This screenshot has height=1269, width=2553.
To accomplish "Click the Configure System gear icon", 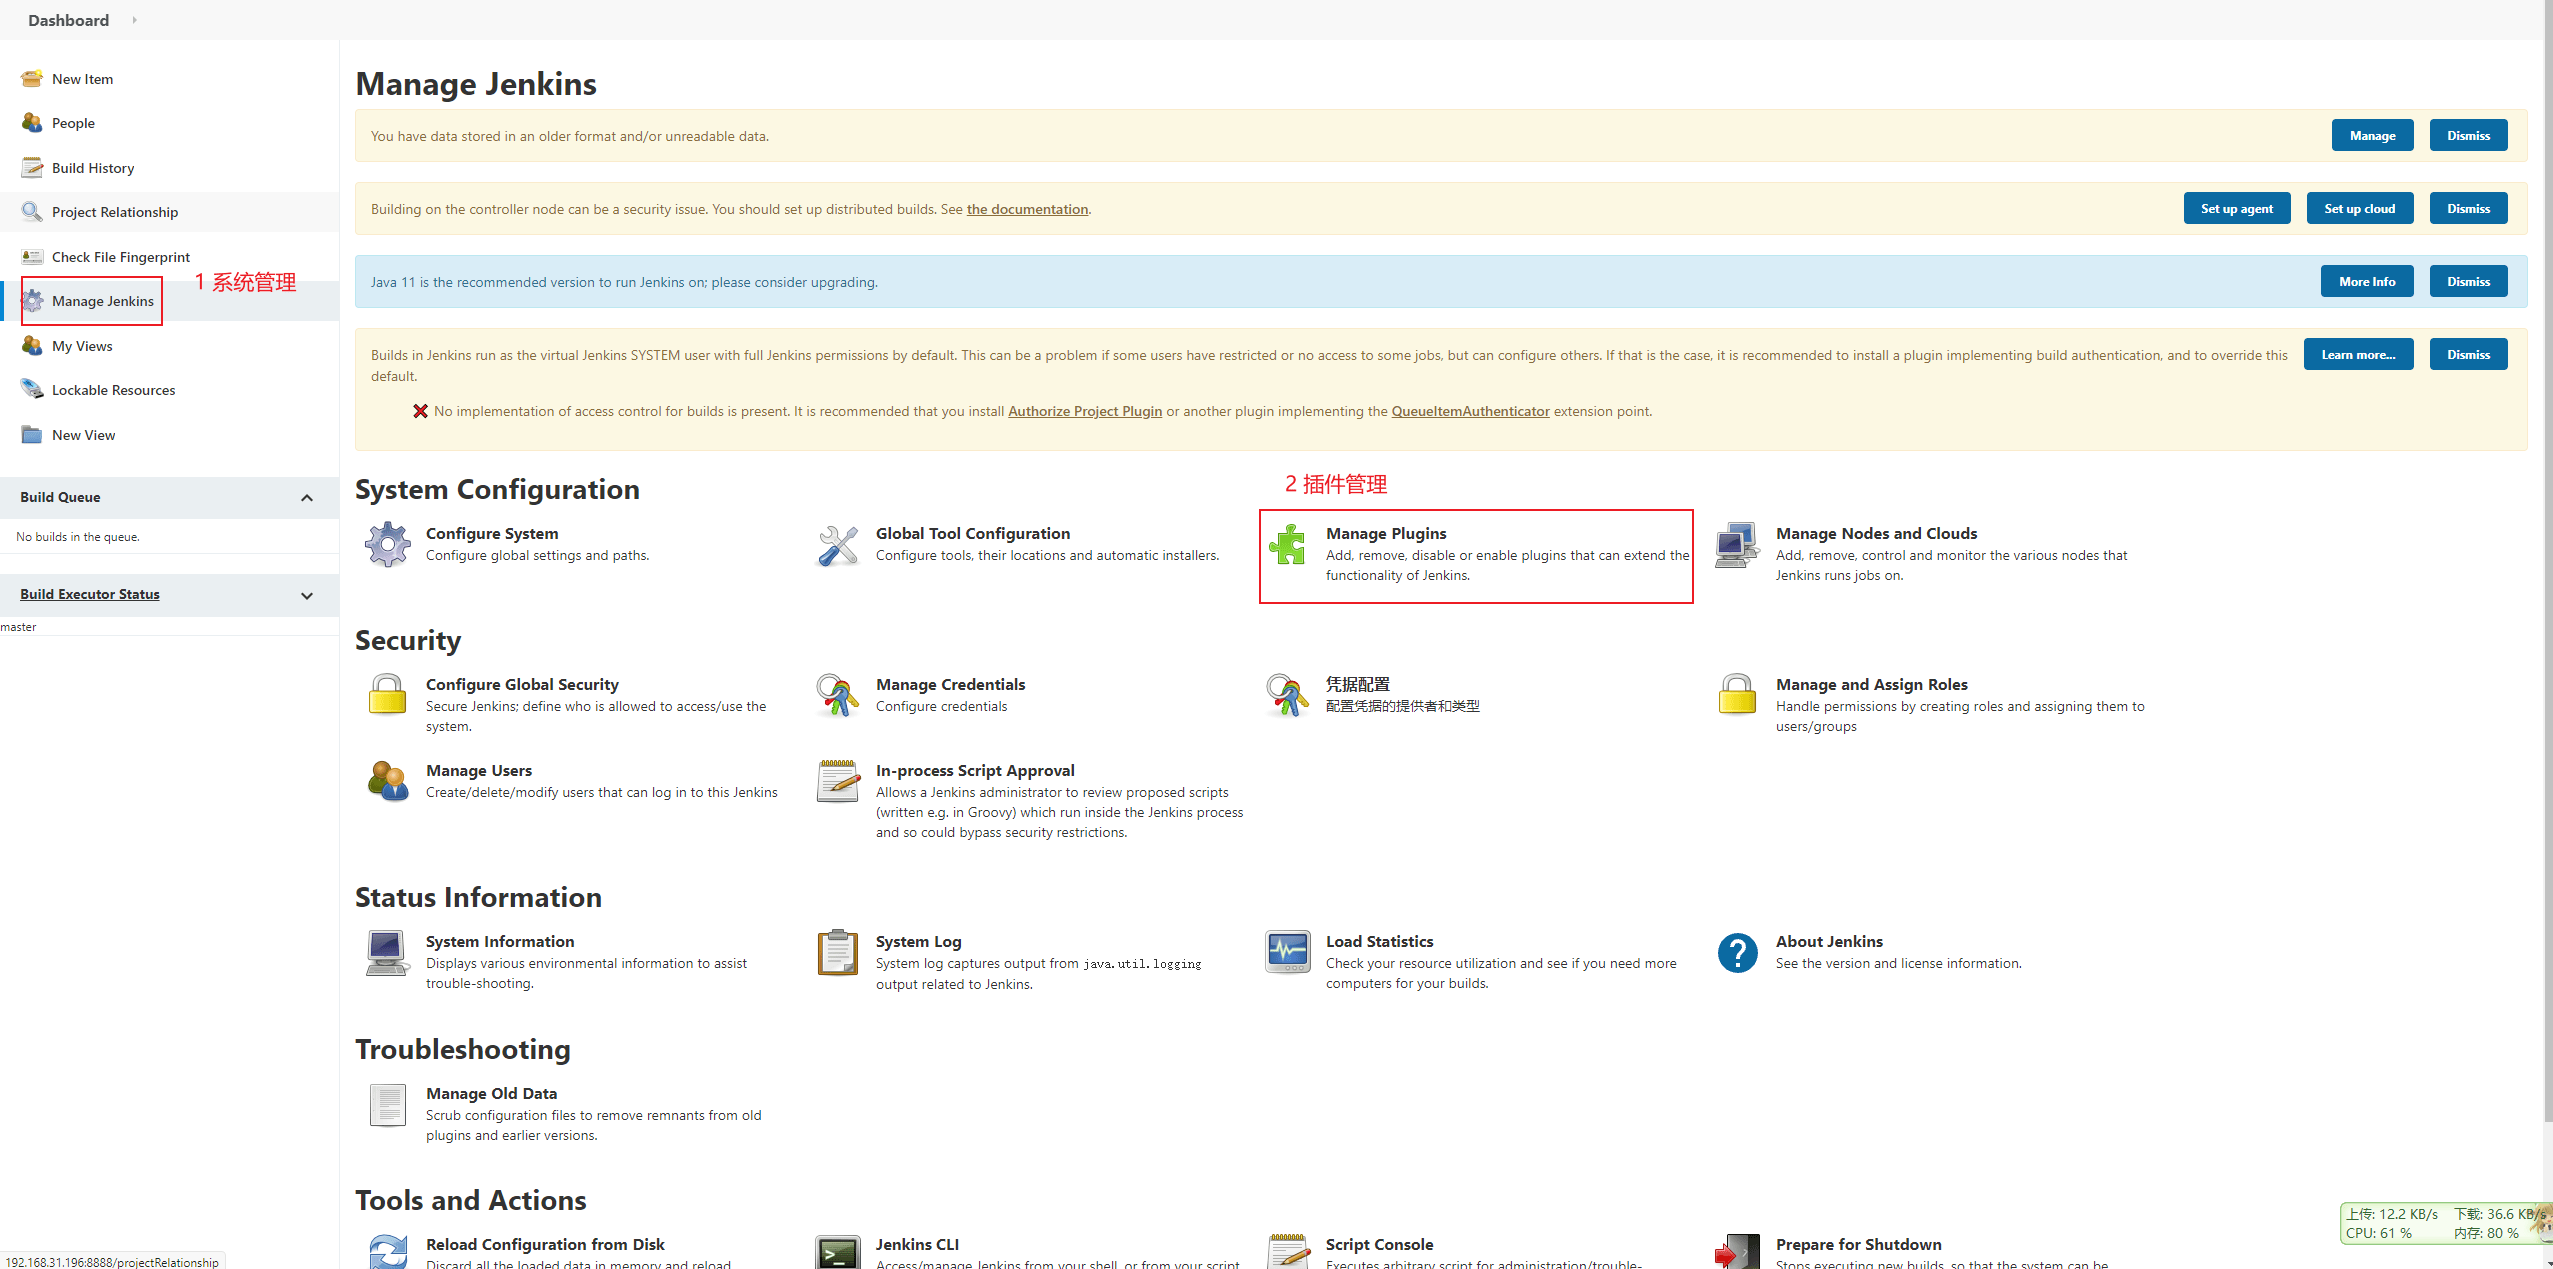I will point(388,545).
